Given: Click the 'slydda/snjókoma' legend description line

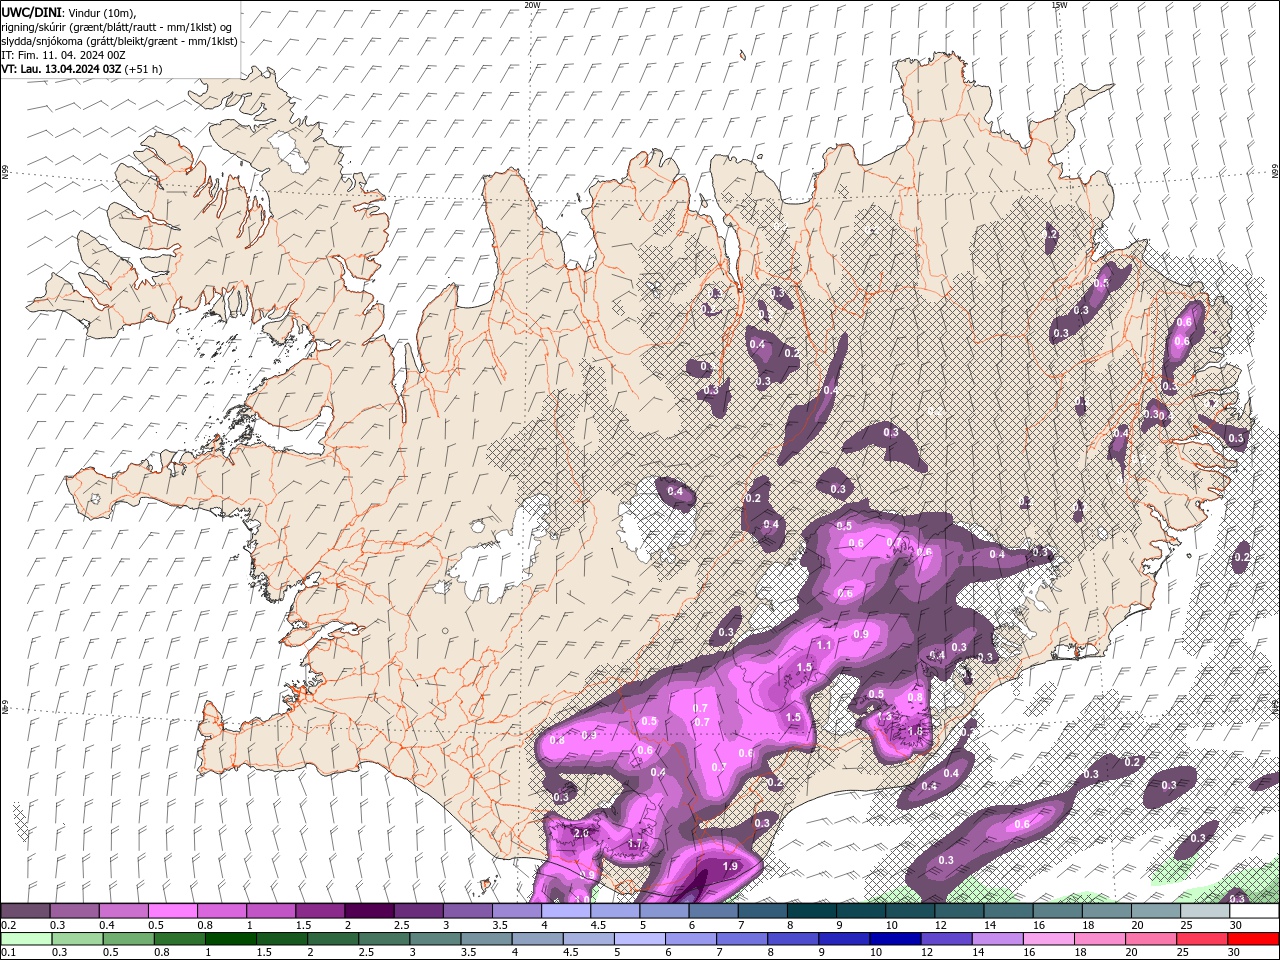Looking at the screenshot, I should tap(119, 41).
